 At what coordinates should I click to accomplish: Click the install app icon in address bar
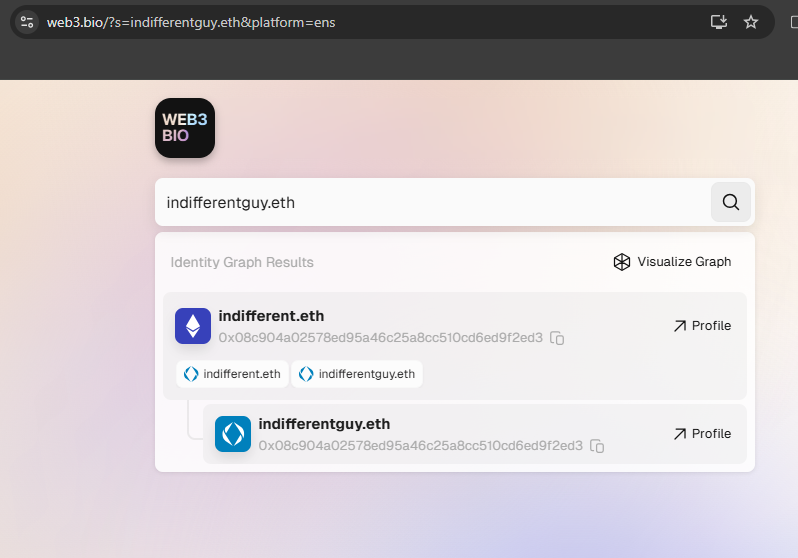tap(718, 22)
